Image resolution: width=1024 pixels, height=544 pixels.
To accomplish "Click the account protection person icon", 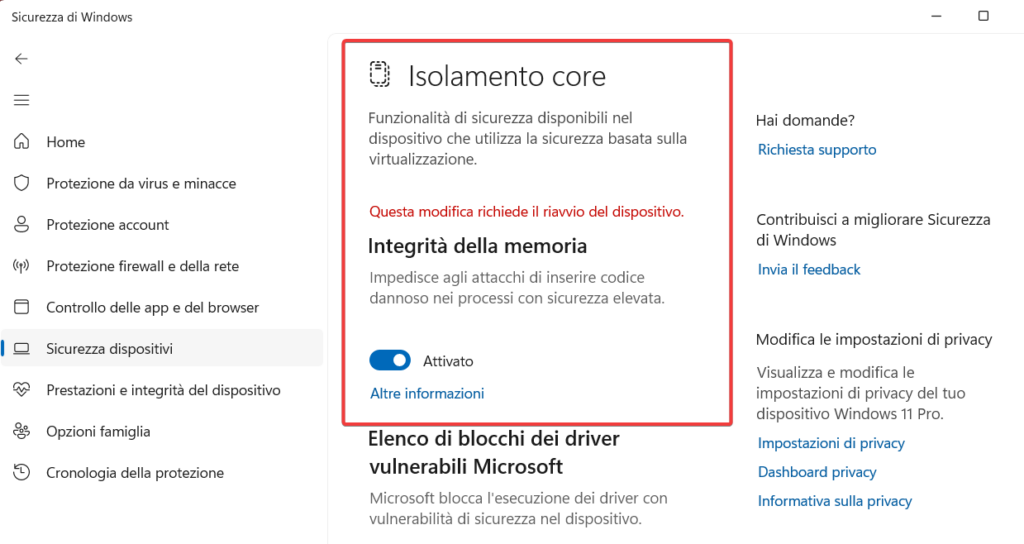I will click(21, 225).
